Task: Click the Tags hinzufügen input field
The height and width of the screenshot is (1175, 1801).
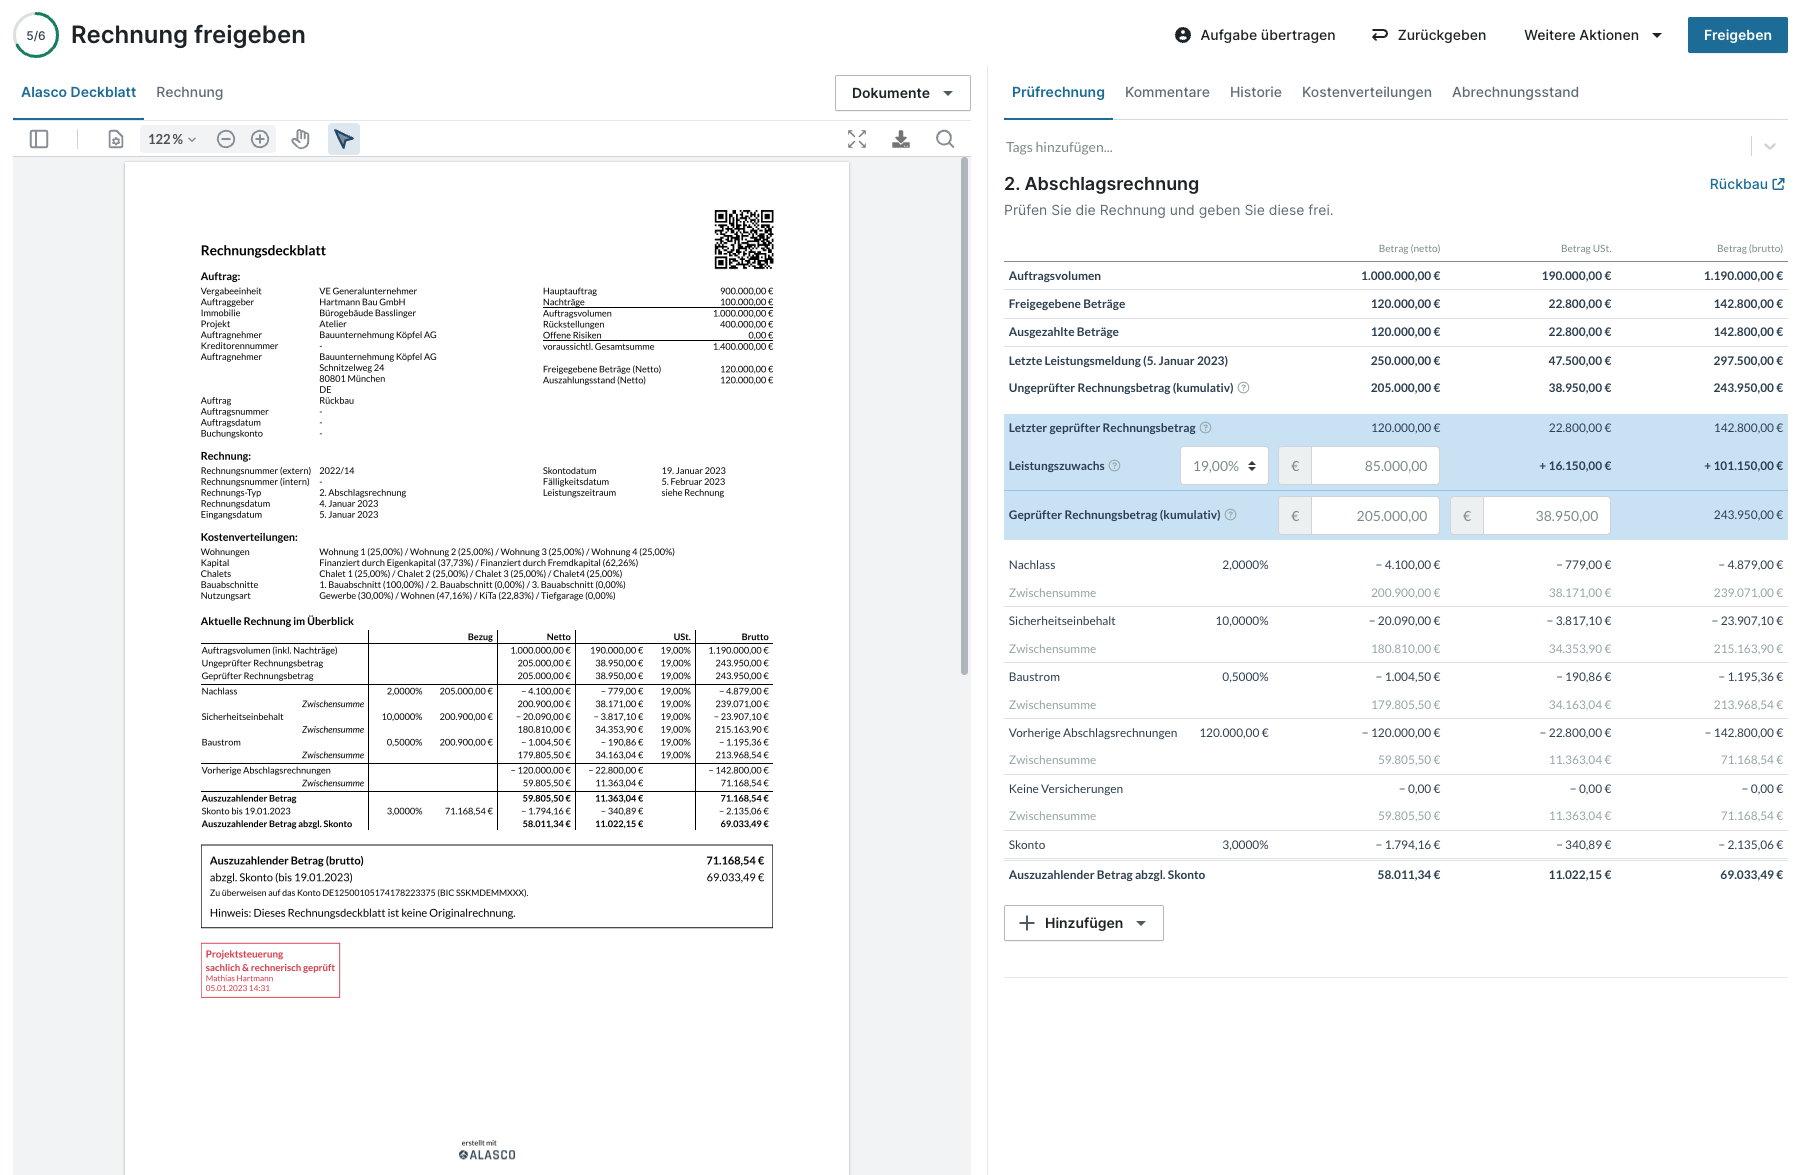Action: (1370, 147)
